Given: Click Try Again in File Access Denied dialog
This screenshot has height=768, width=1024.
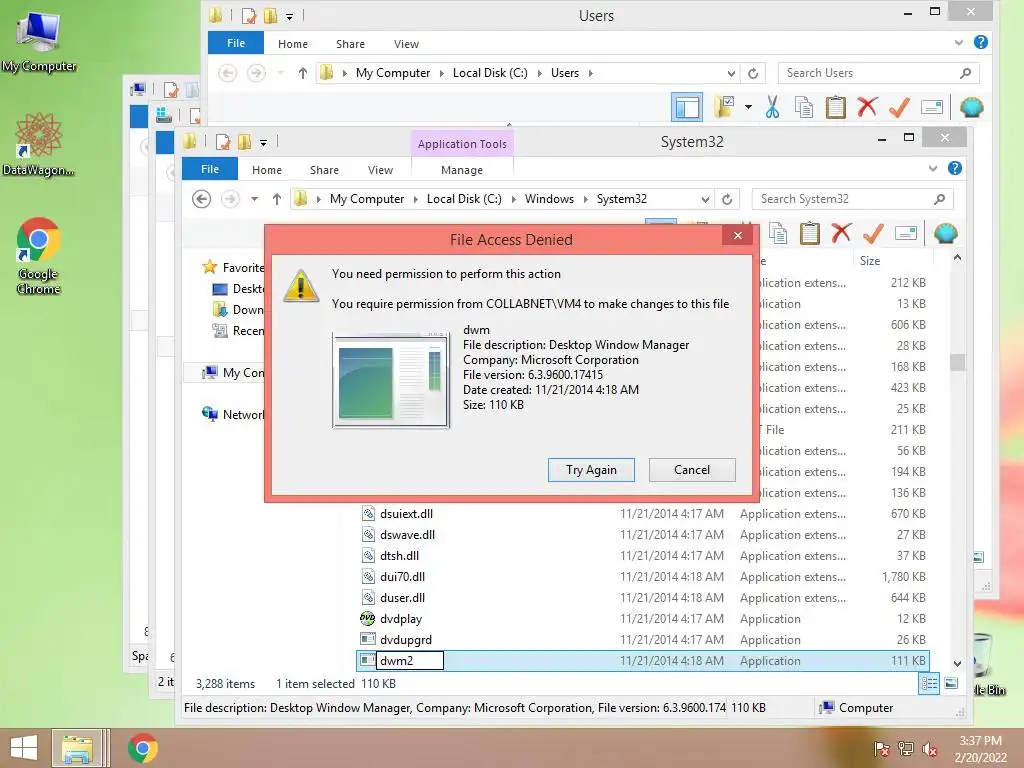Looking at the screenshot, I should coord(591,470).
